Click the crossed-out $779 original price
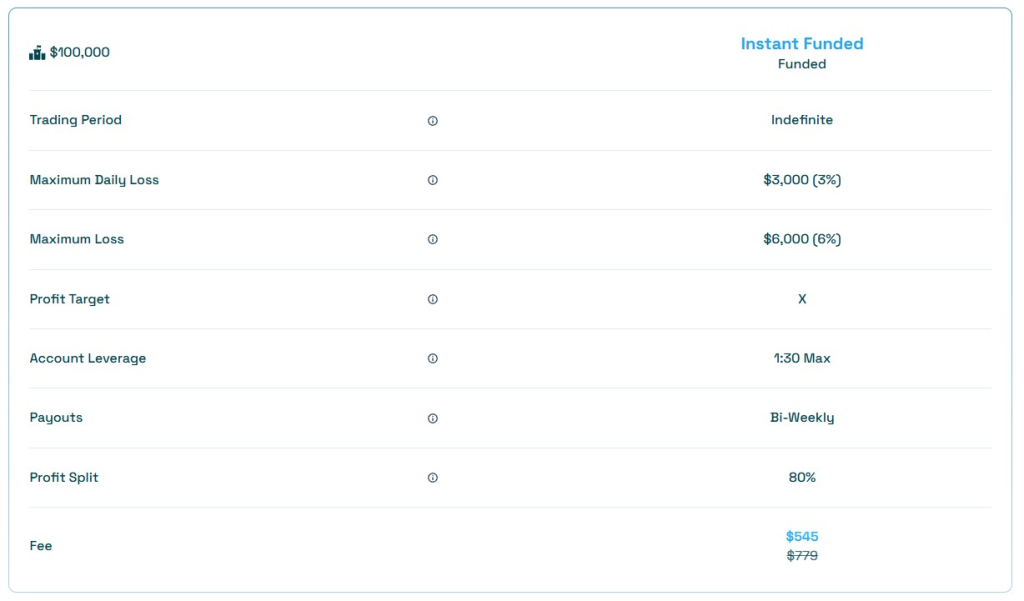1024x601 pixels. (x=802, y=555)
